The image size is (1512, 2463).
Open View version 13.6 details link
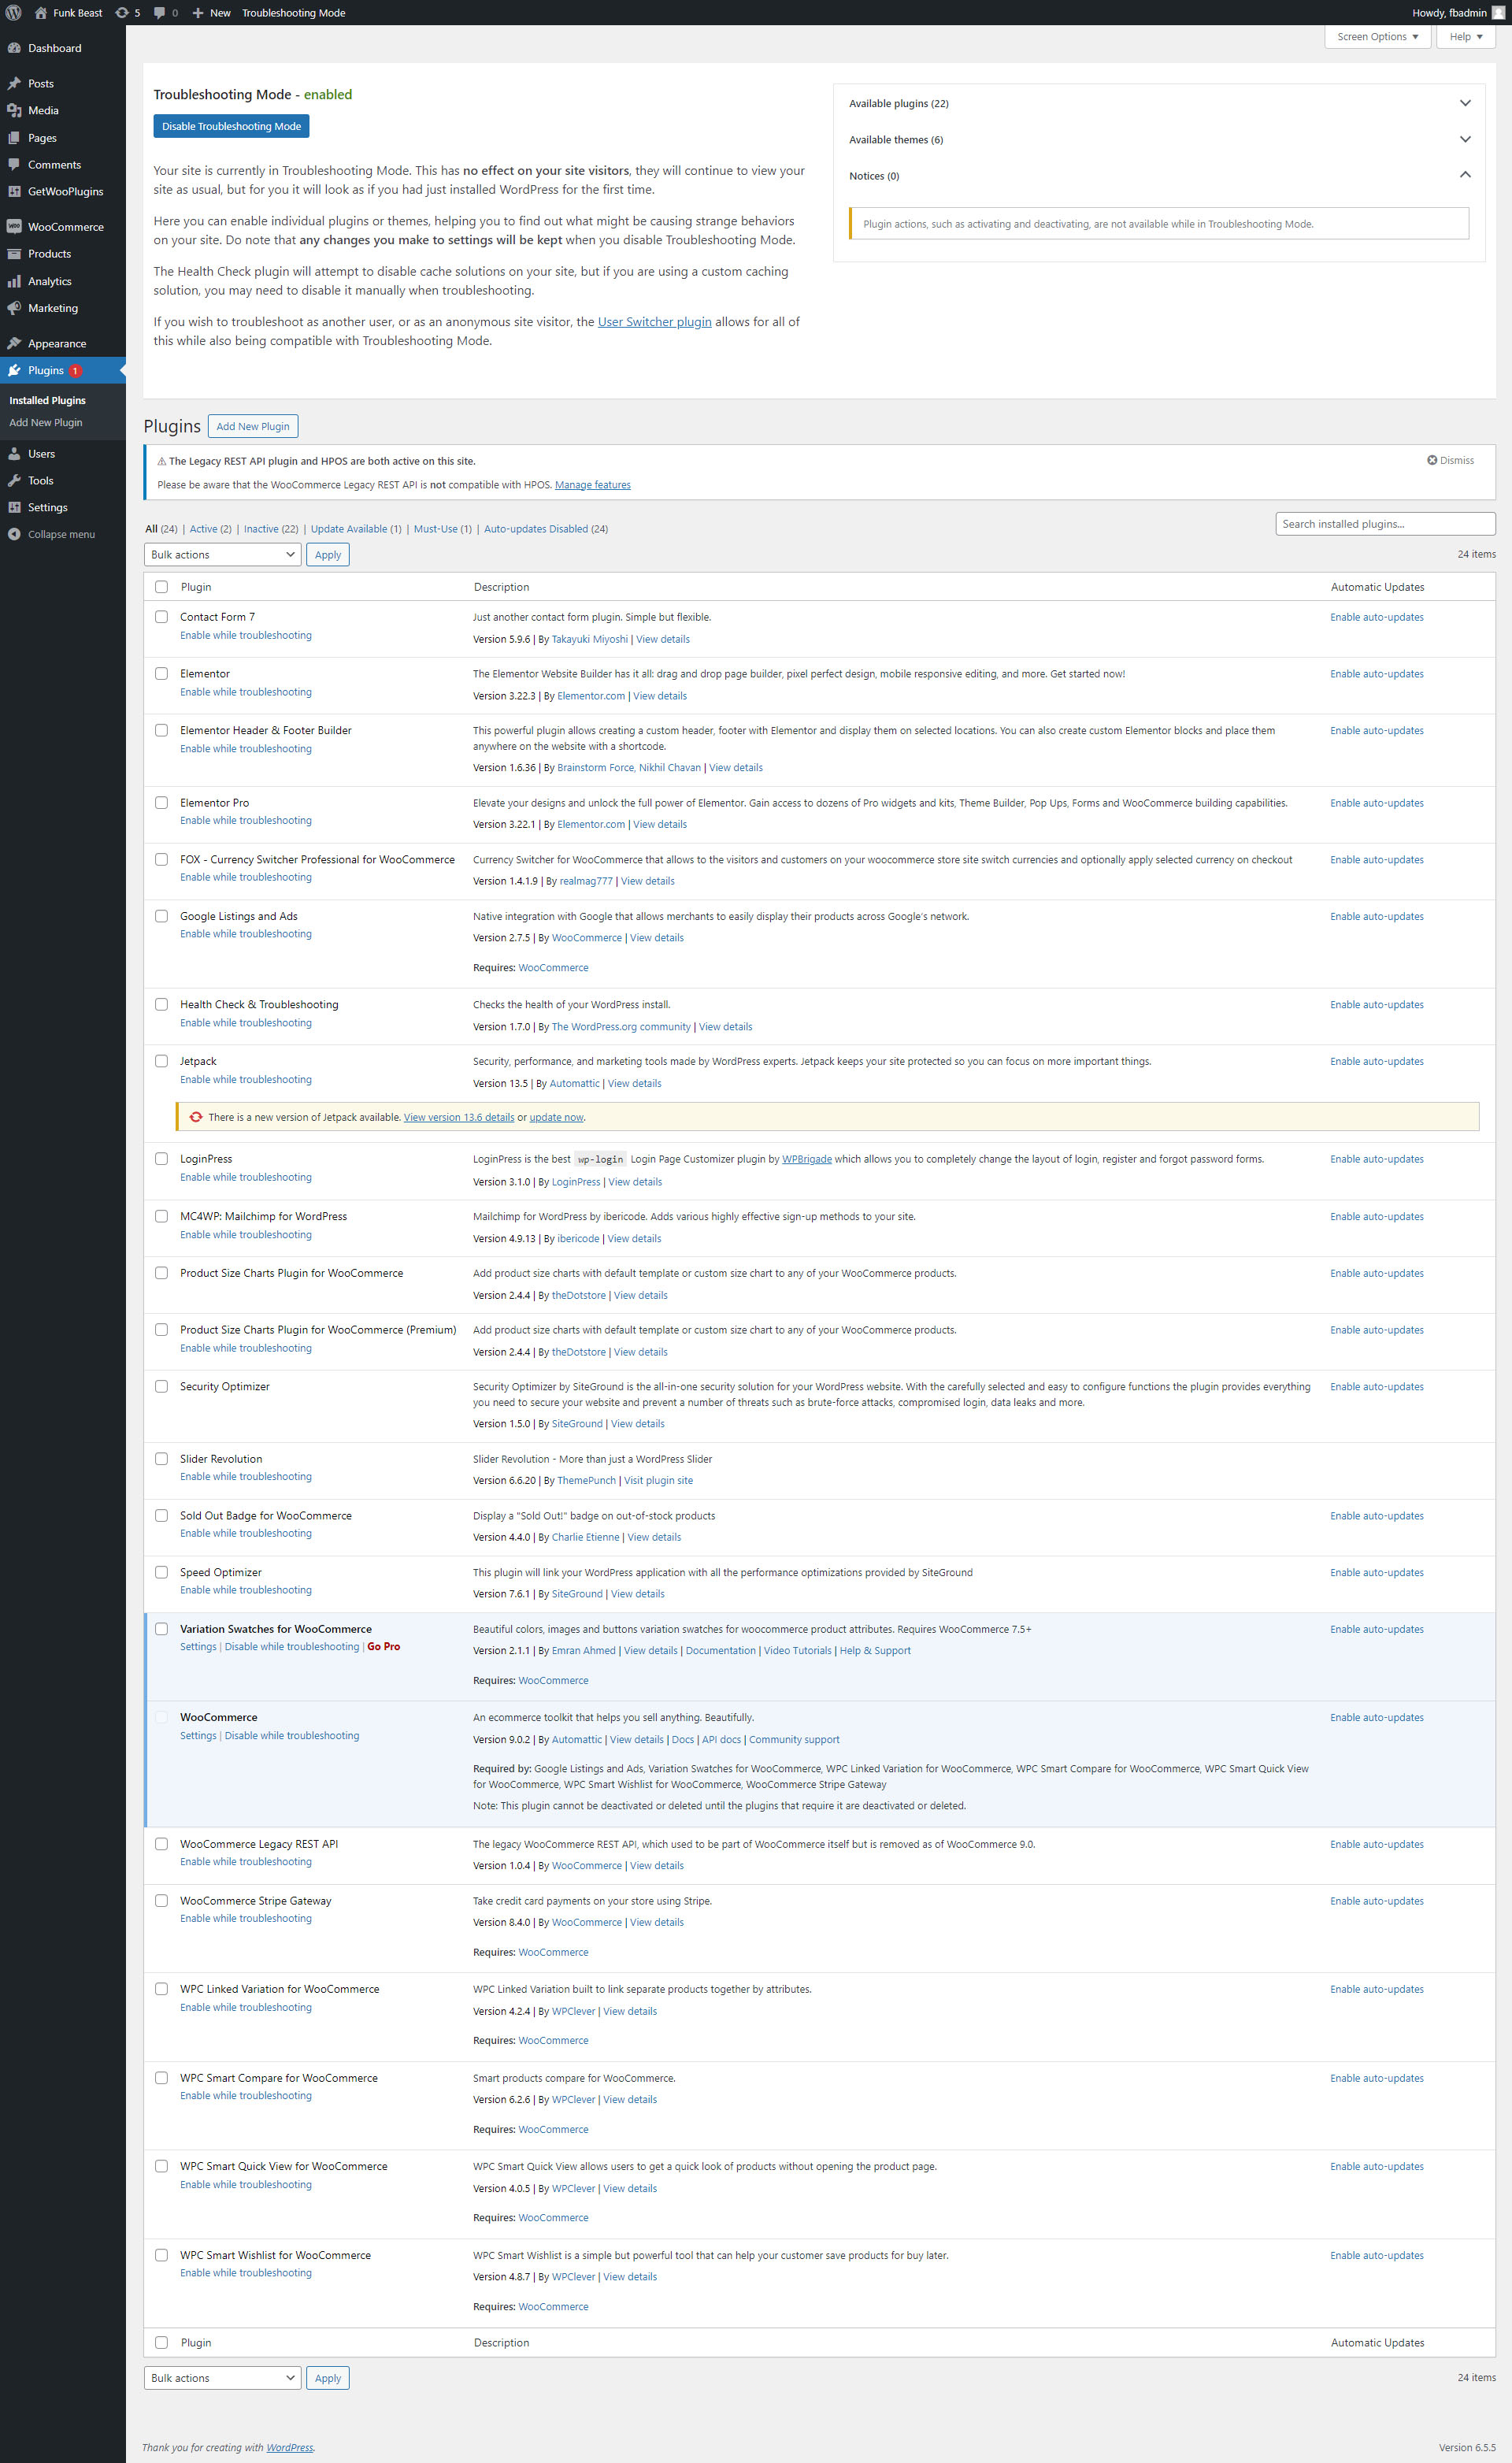pos(459,1118)
